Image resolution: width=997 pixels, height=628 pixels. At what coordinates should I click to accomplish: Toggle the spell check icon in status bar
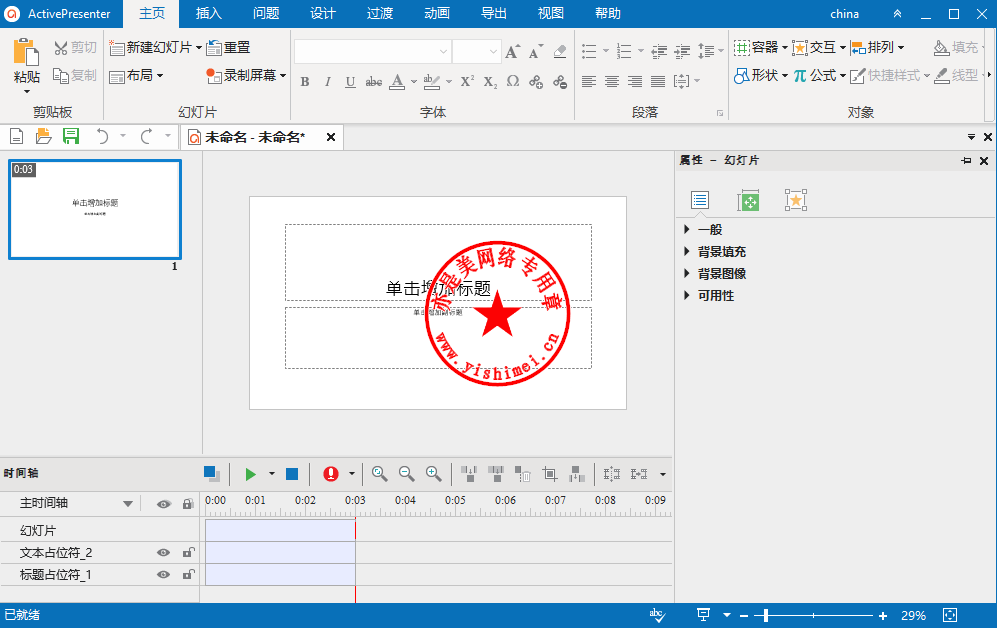click(x=657, y=615)
